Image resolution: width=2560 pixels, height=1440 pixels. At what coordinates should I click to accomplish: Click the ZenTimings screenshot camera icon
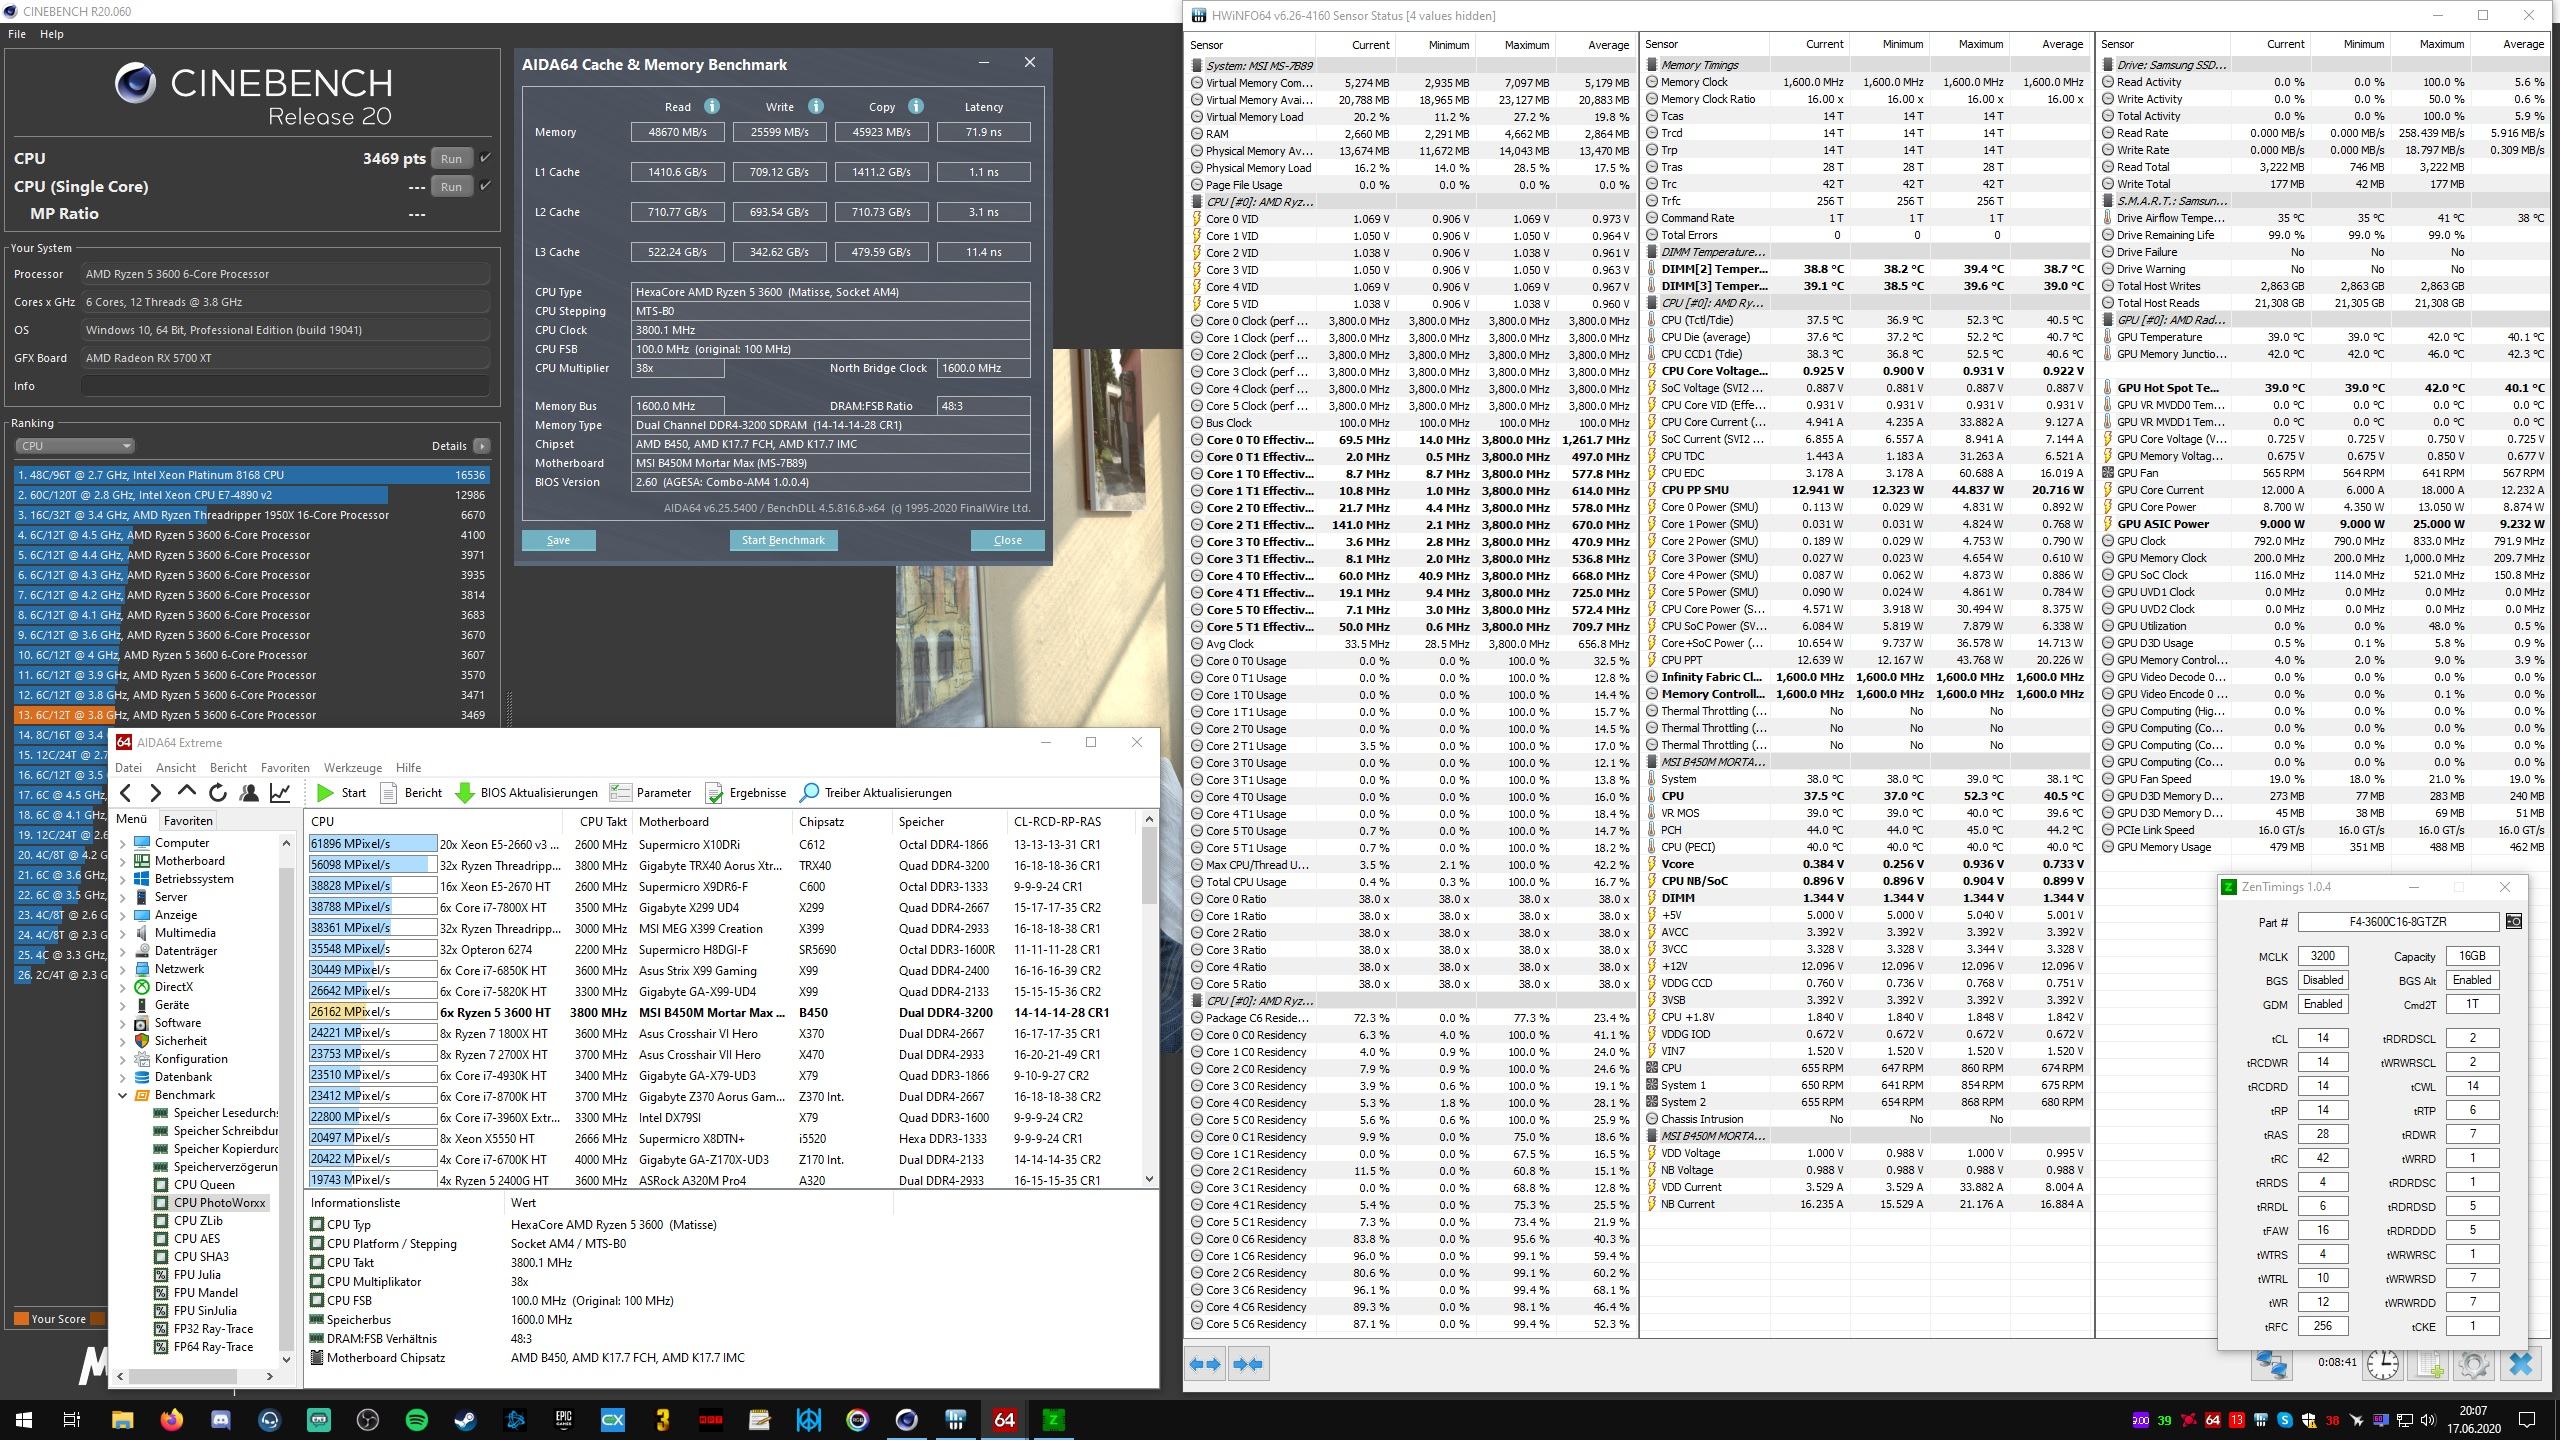point(2513,922)
